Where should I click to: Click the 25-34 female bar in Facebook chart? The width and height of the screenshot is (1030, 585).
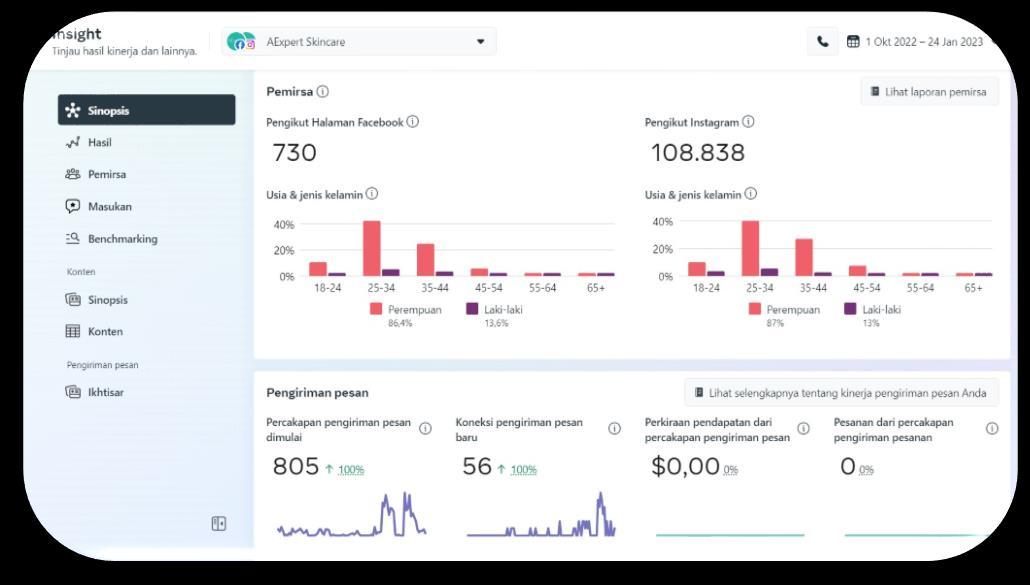click(x=372, y=248)
